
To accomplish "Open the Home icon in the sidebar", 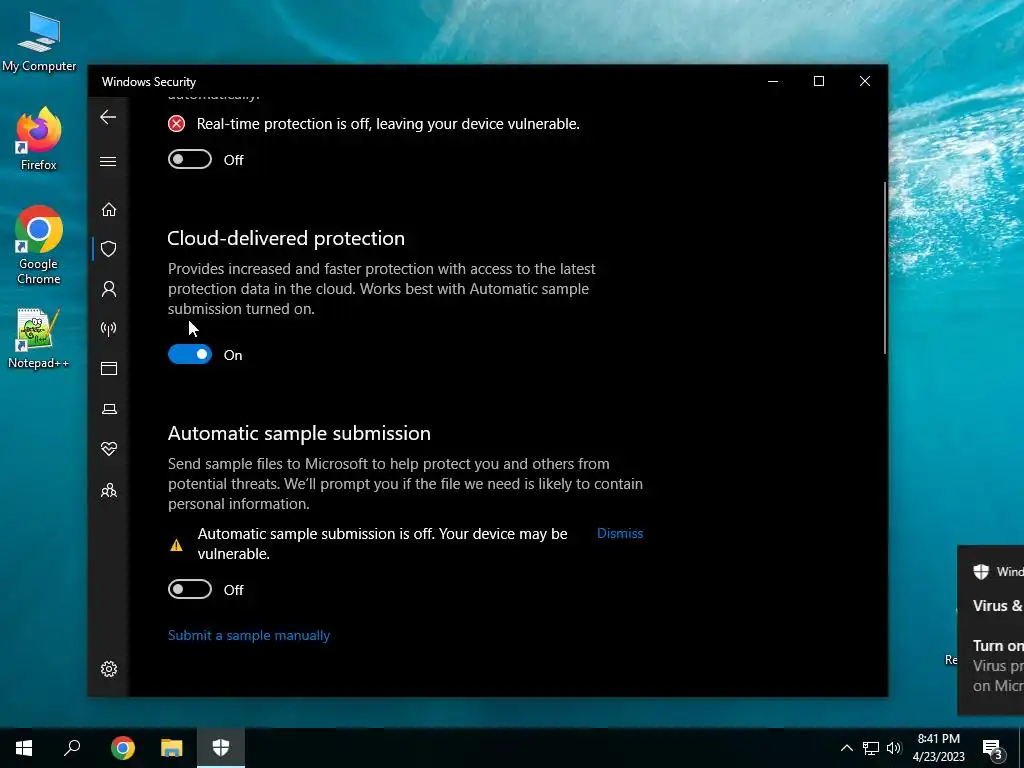I will tap(109, 209).
